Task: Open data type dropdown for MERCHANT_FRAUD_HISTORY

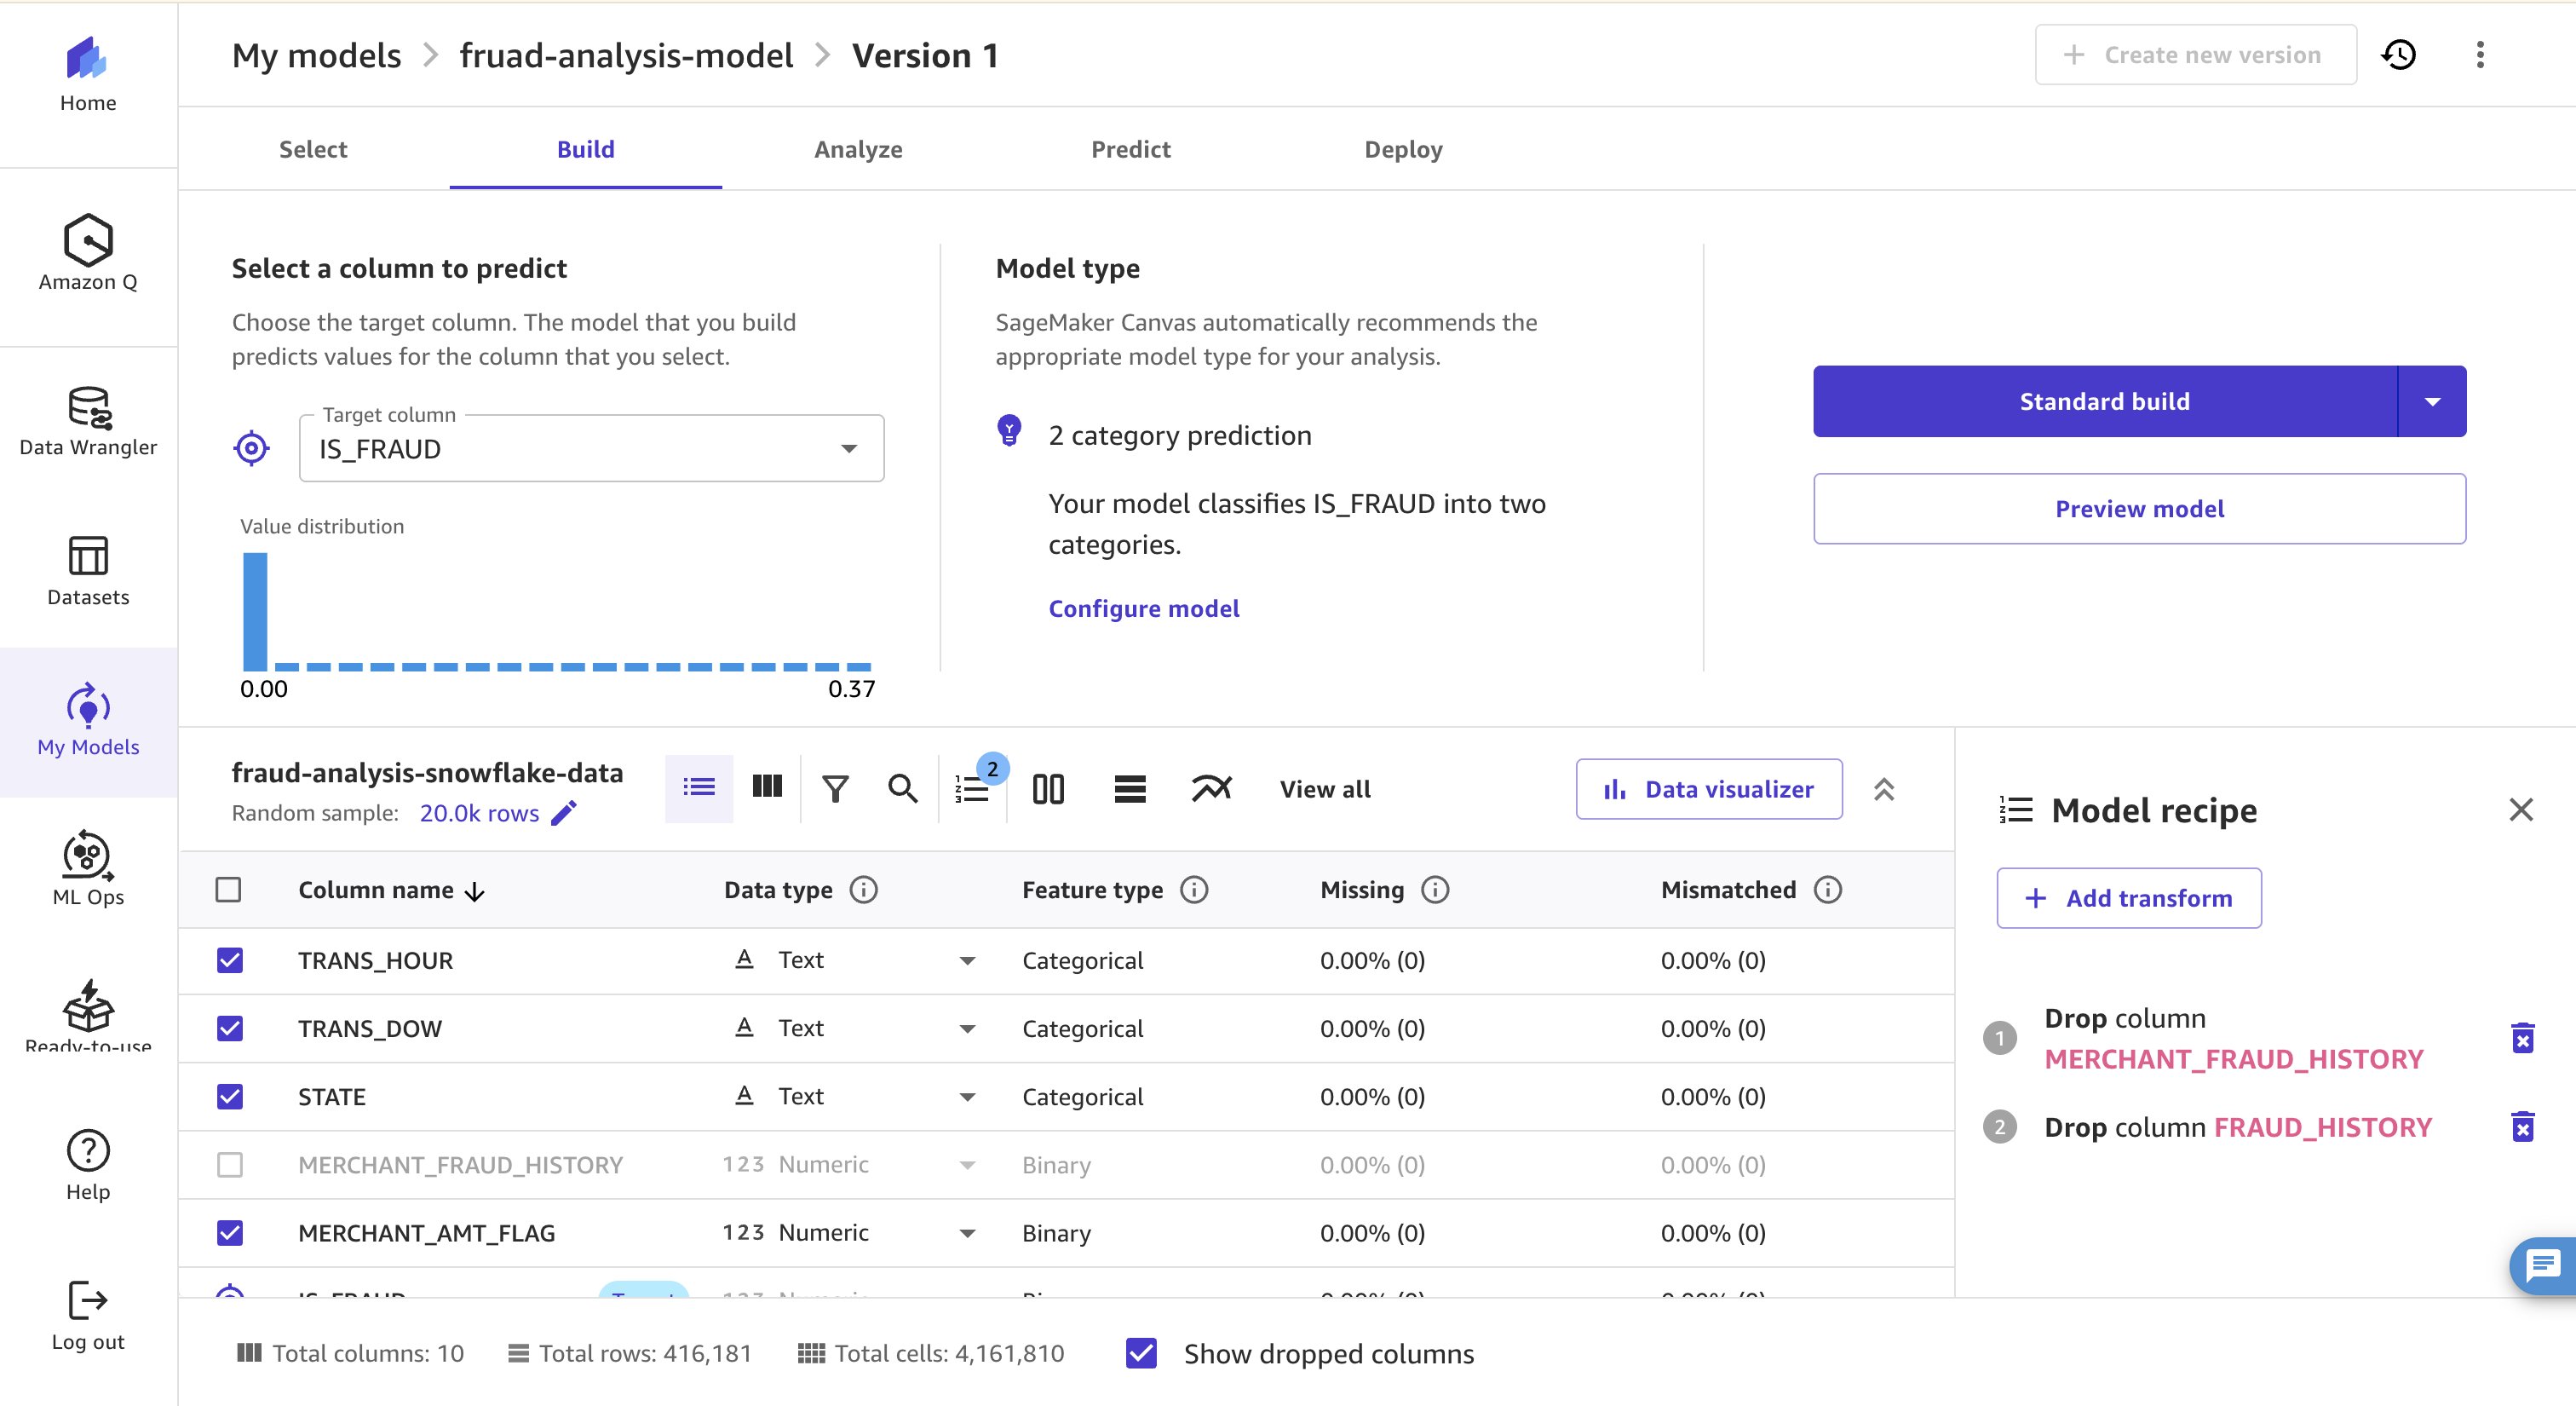Action: (967, 1165)
